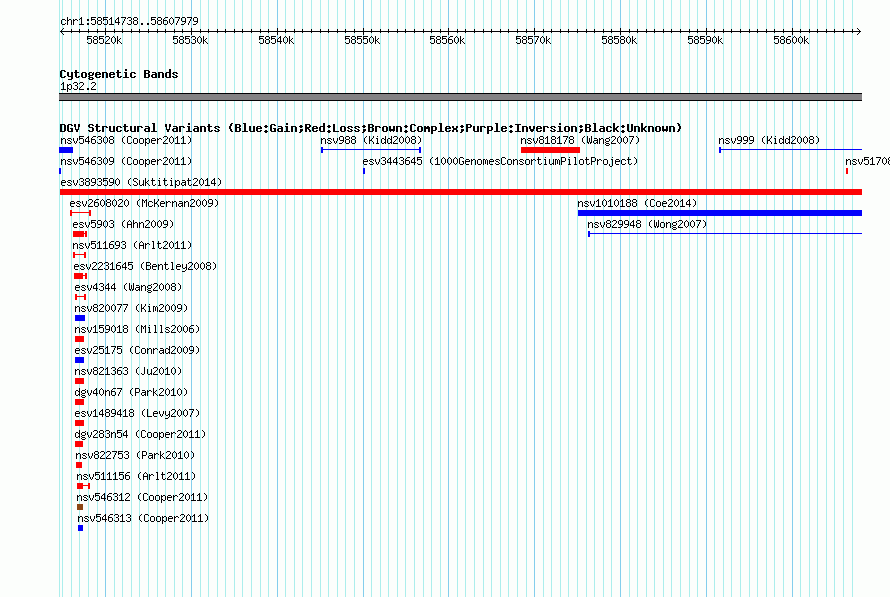This screenshot has width=890, height=597.
Task: Click the 58520k ruler position
Action: coord(104,40)
